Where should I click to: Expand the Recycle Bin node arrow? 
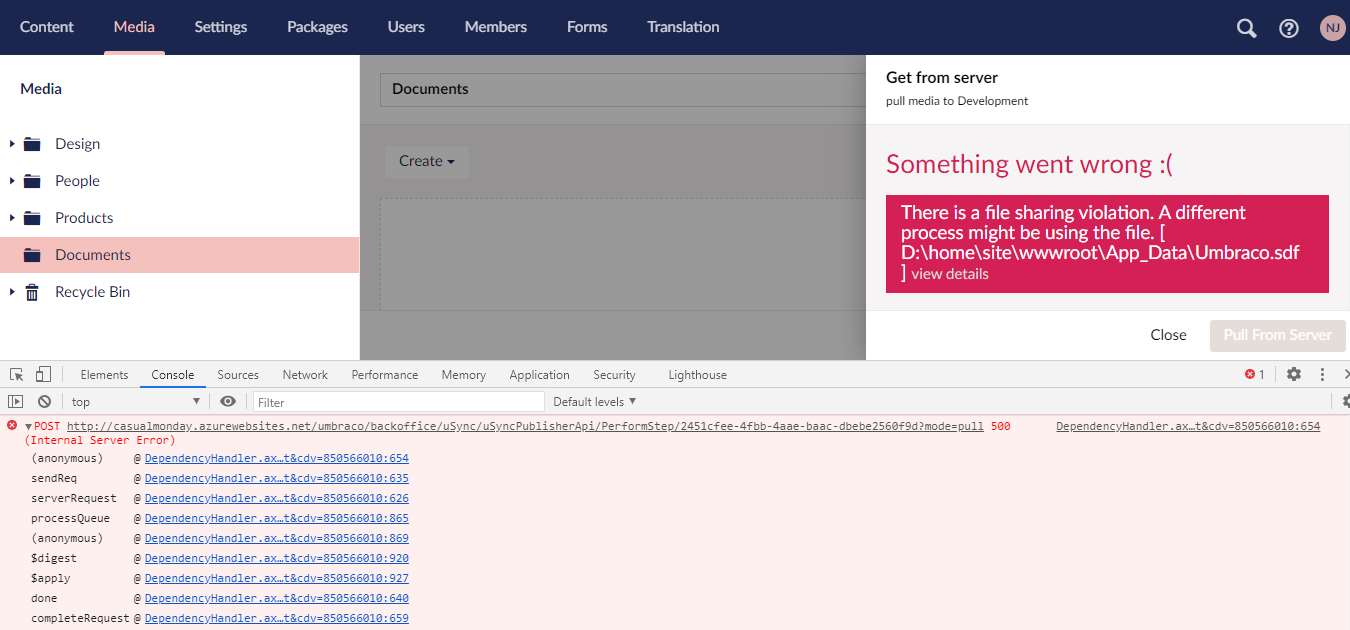click(x=12, y=292)
